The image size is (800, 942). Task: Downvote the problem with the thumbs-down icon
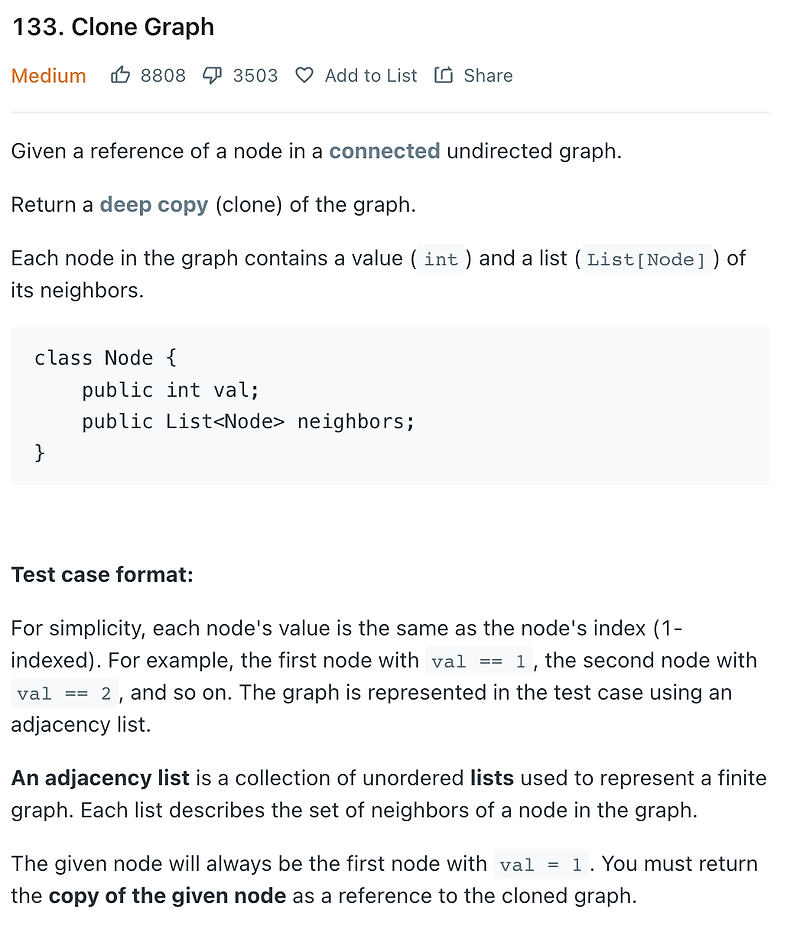(x=212, y=76)
